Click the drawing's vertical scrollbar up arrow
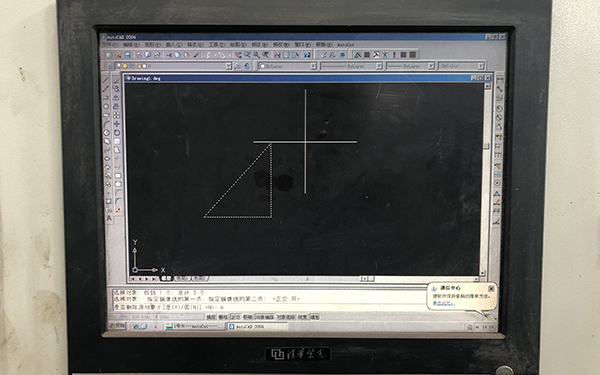This screenshot has width=600, height=375. coord(487,86)
